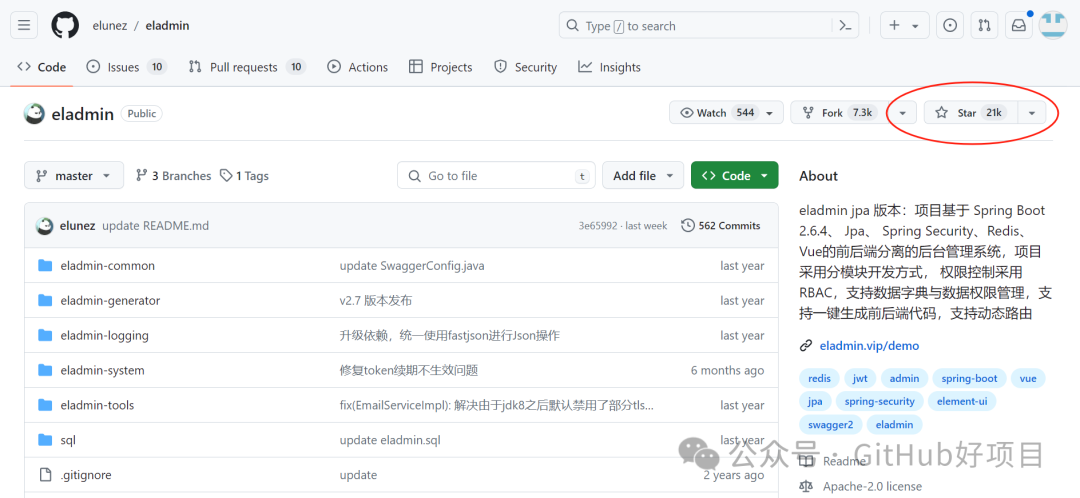The image size is (1080, 498).
Task: Switch to the Code tab
Action: 42,67
